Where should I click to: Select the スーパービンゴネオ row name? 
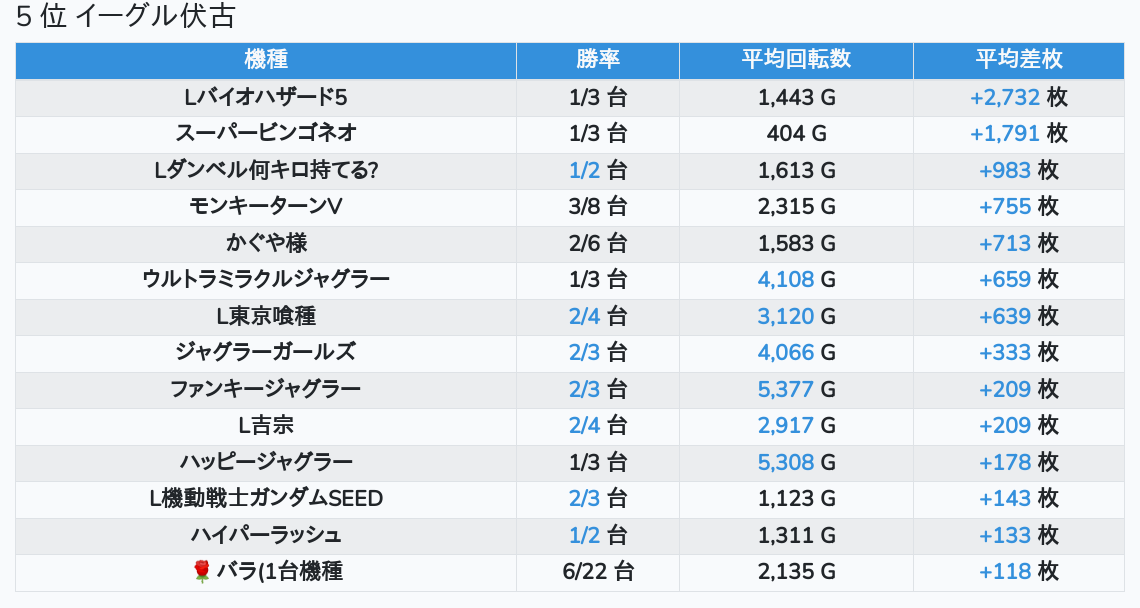click(x=266, y=134)
